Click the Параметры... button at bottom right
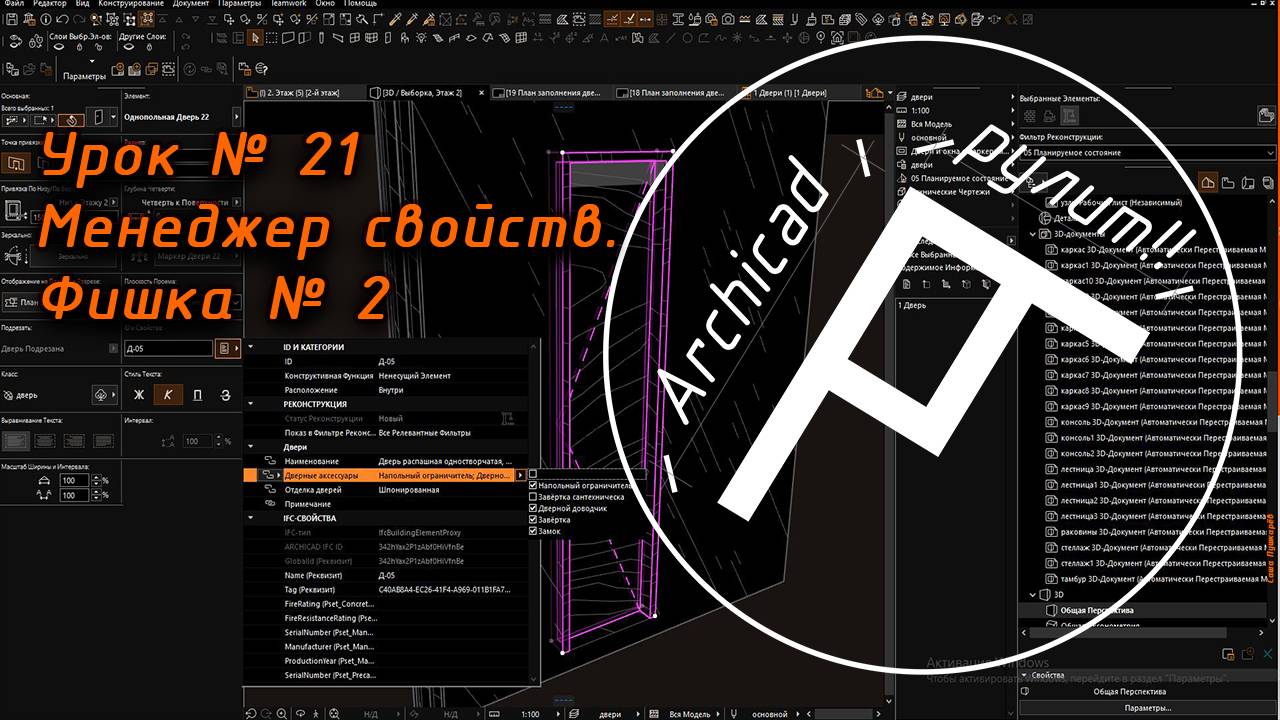1280x720 pixels. click(x=1146, y=708)
